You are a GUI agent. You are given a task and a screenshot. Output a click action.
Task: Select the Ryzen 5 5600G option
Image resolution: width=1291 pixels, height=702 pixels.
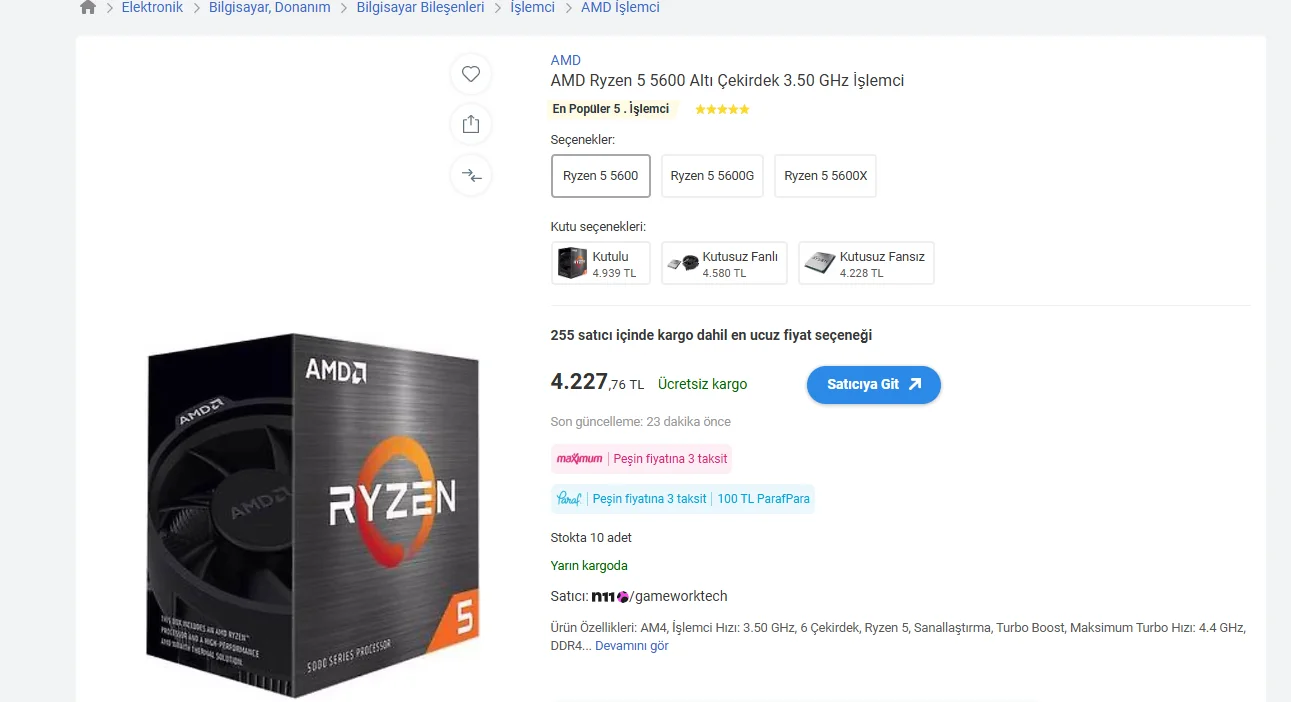[x=712, y=176]
